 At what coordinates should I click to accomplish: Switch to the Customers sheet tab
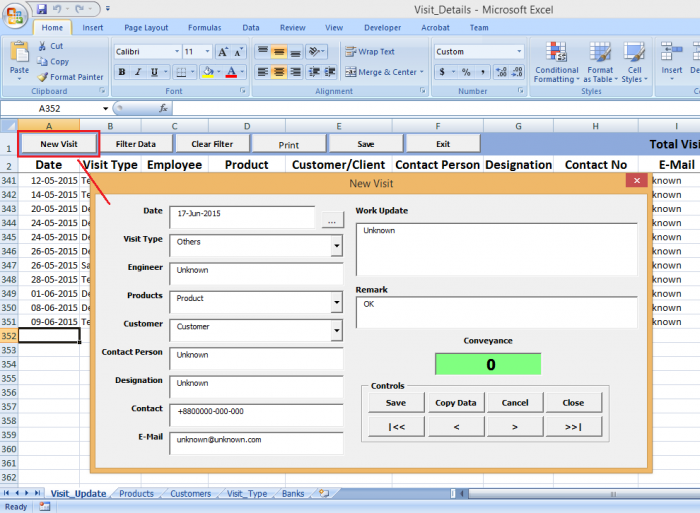pos(190,494)
